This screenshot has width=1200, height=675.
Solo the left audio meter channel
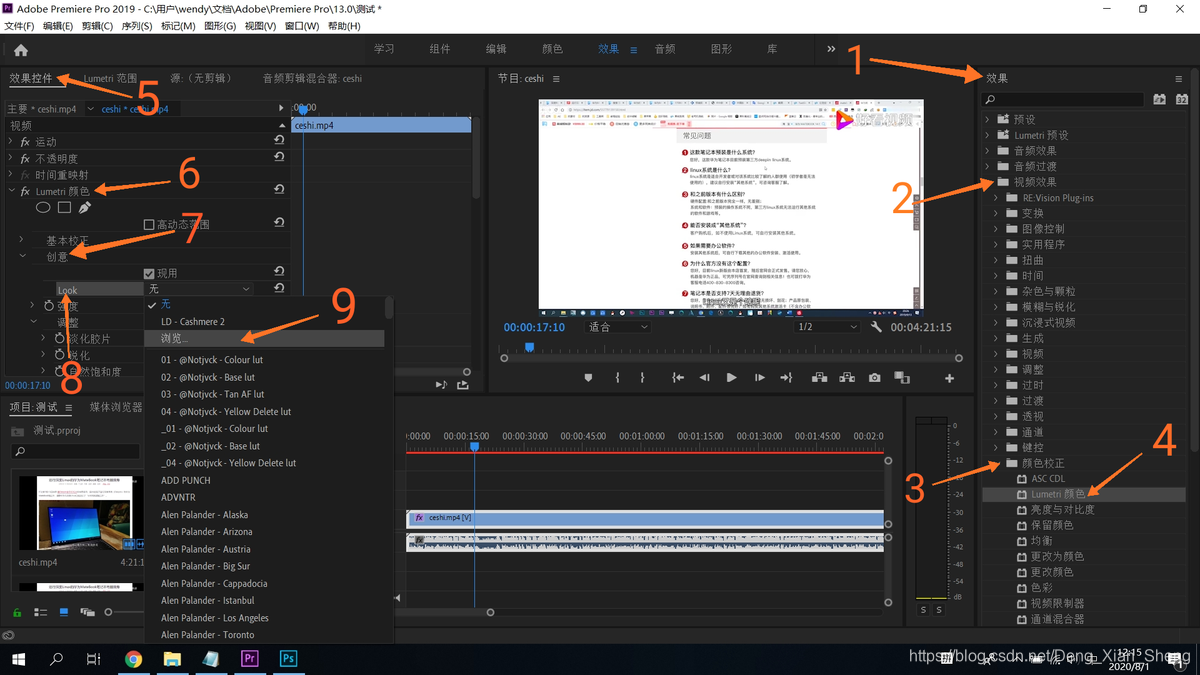pyautogui.click(x=923, y=610)
